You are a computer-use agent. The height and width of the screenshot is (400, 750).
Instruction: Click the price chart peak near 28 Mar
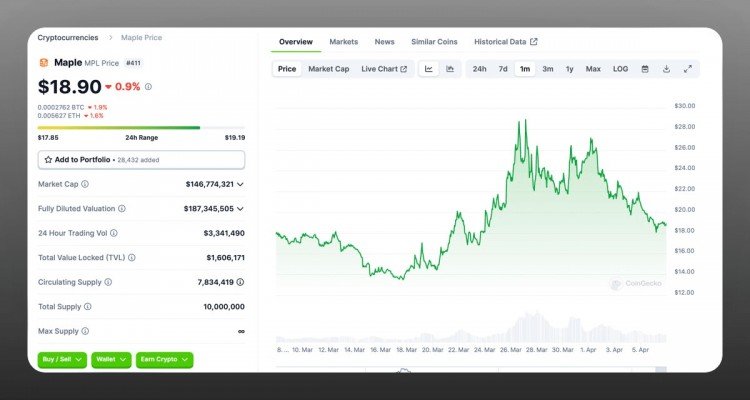pos(526,121)
